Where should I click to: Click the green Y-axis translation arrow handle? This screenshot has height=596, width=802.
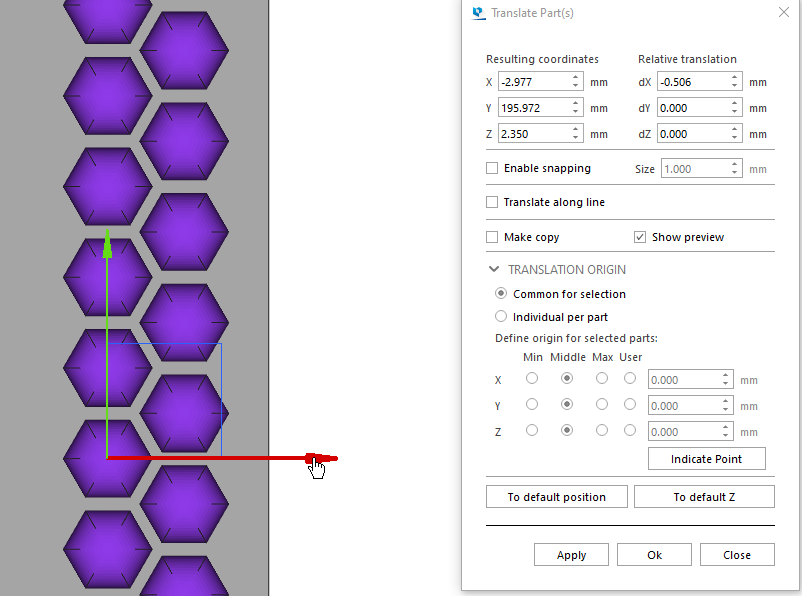[107, 245]
